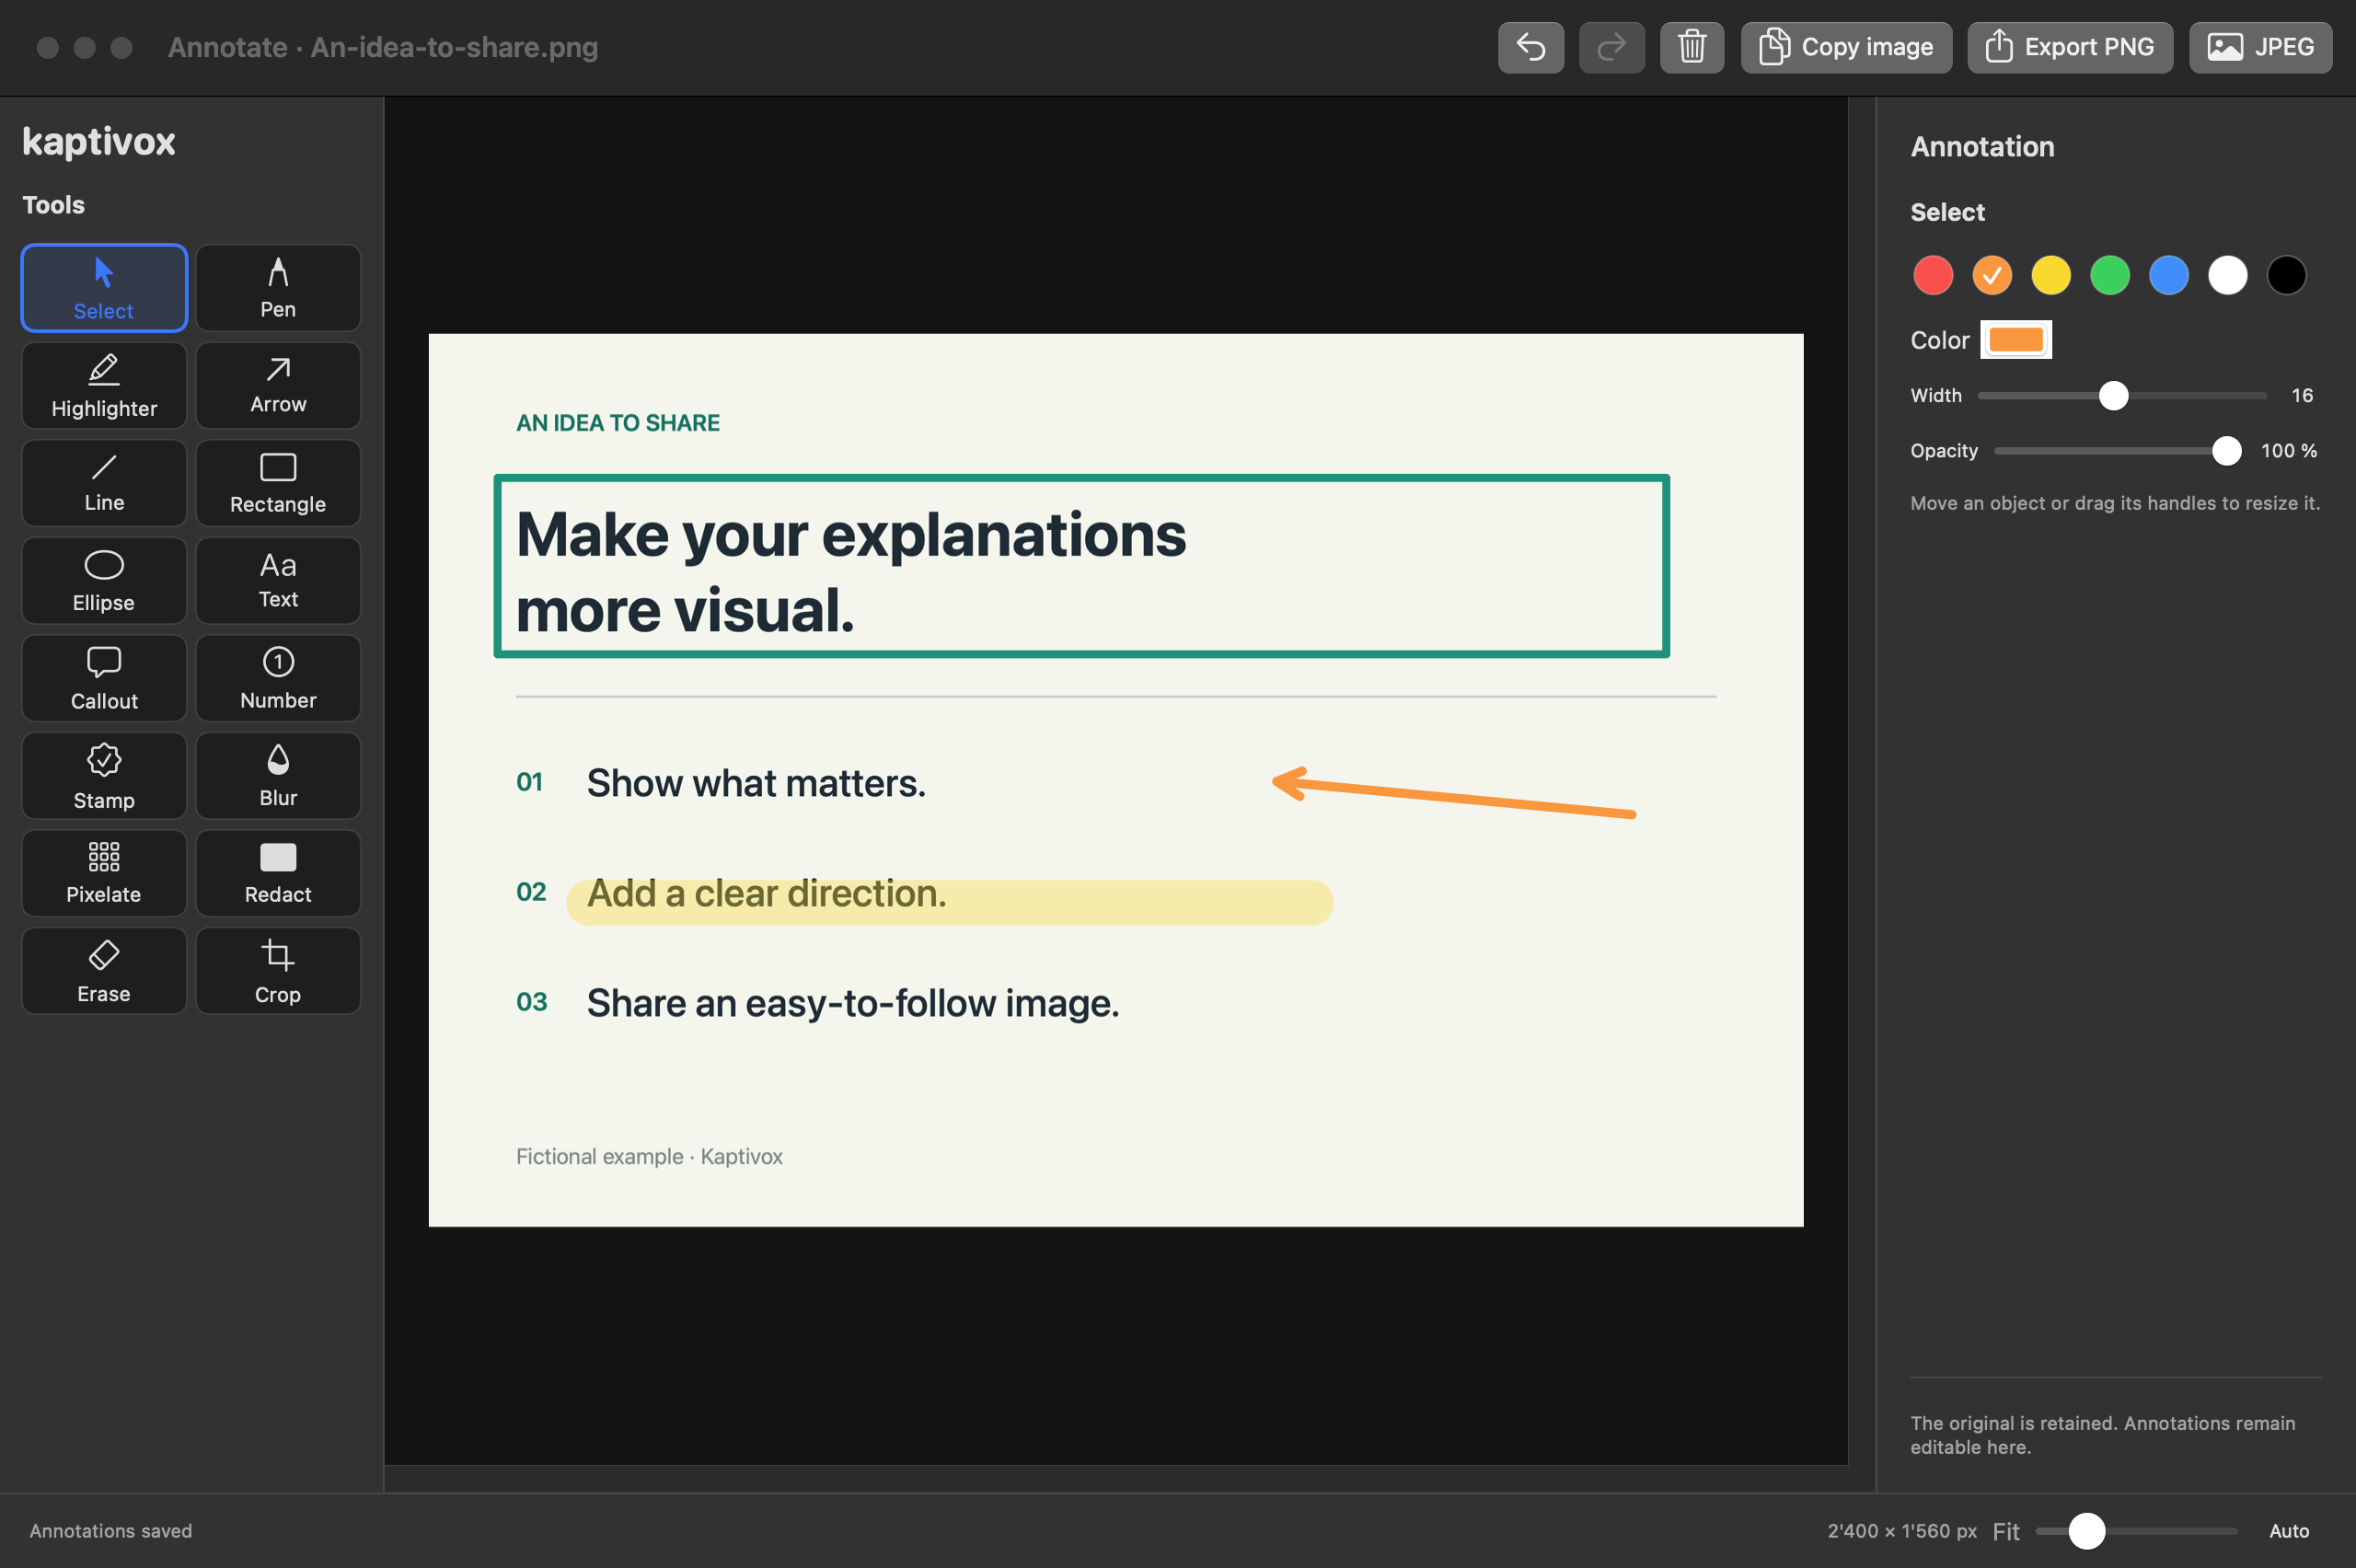Screen dimensions: 2356x1568
Task: Click Export PNG button
Action: point(2070,47)
